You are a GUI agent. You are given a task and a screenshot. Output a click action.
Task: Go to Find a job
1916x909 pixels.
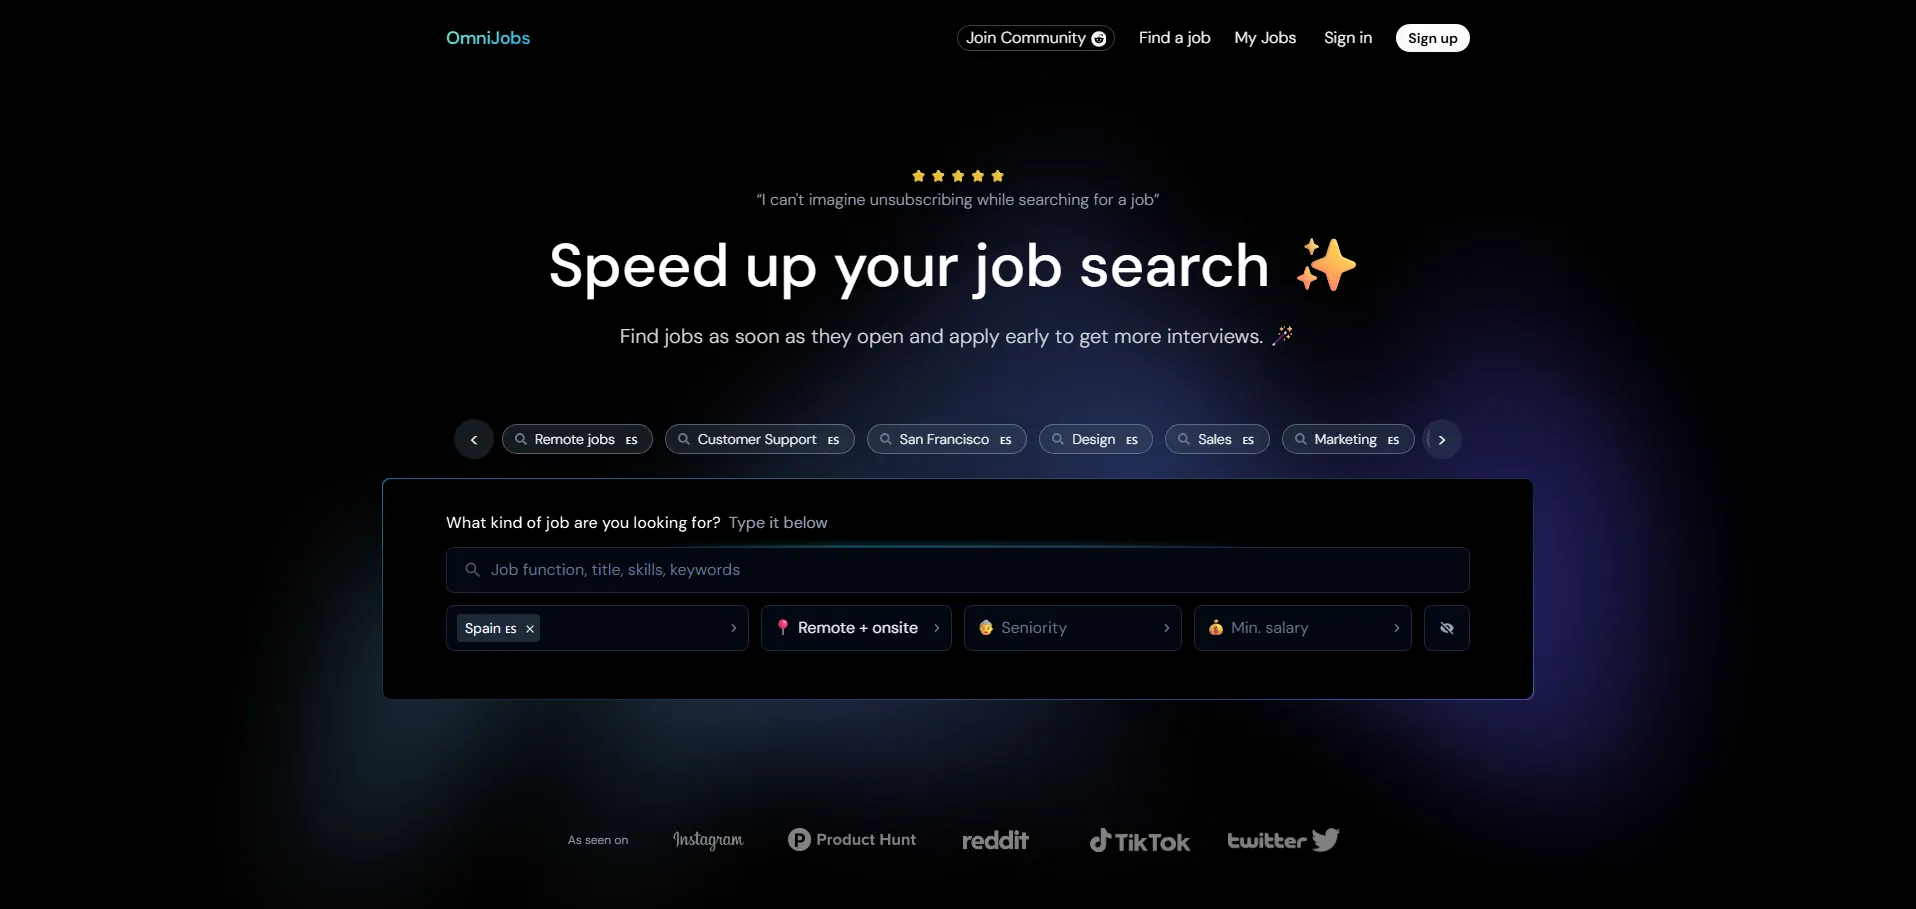tap(1174, 38)
